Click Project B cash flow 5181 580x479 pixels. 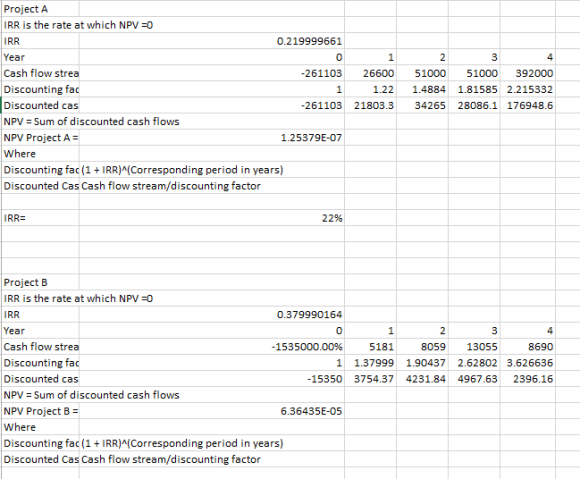coord(370,347)
